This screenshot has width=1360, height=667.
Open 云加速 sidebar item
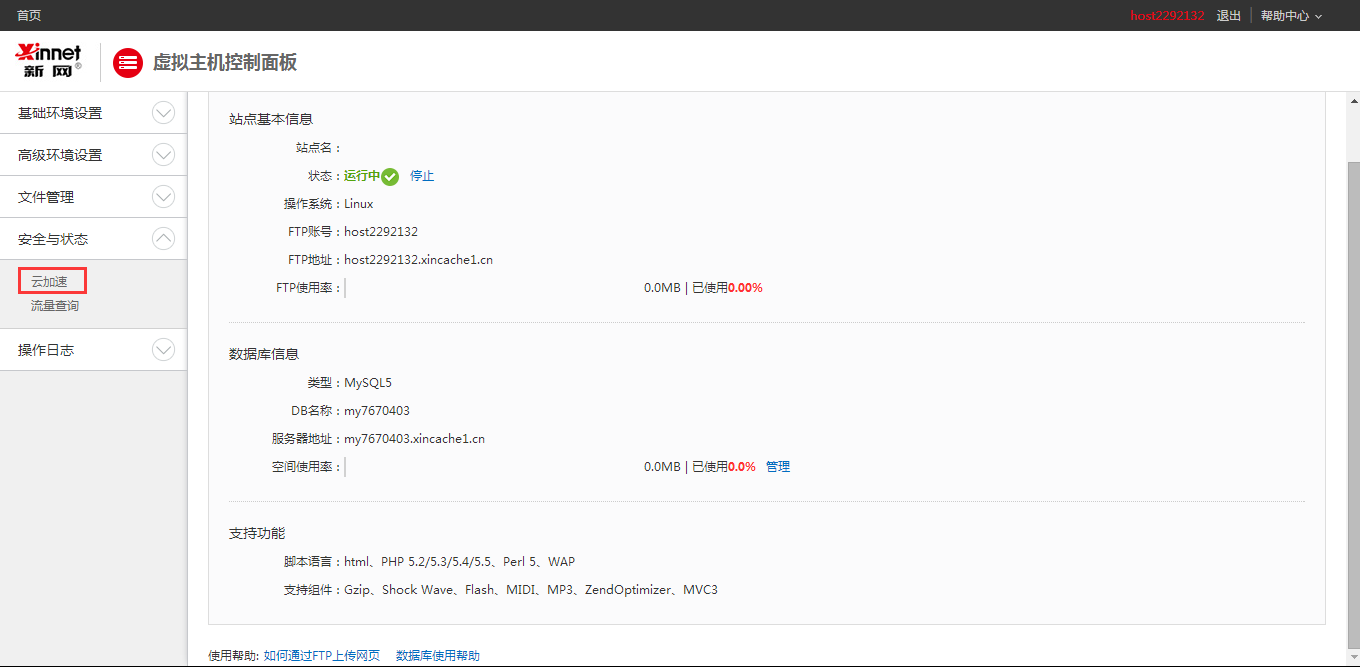(x=50, y=282)
